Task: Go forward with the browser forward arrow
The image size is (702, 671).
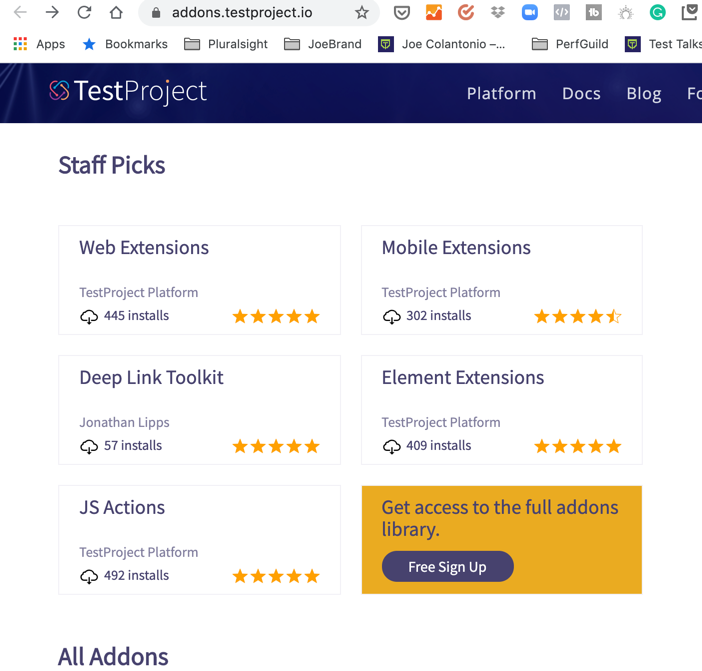Action: tap(52, 13)
